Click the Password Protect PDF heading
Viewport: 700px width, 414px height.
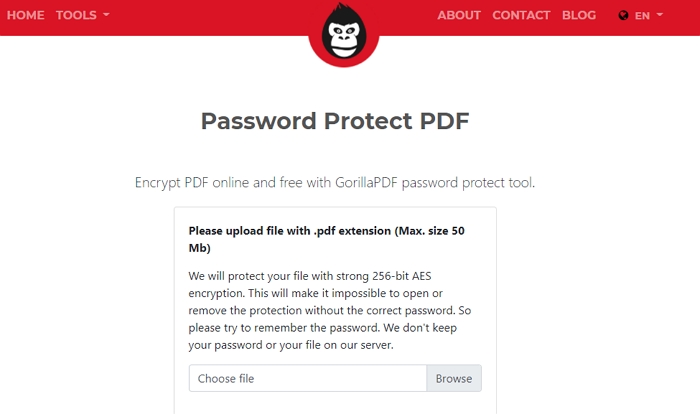335,121
